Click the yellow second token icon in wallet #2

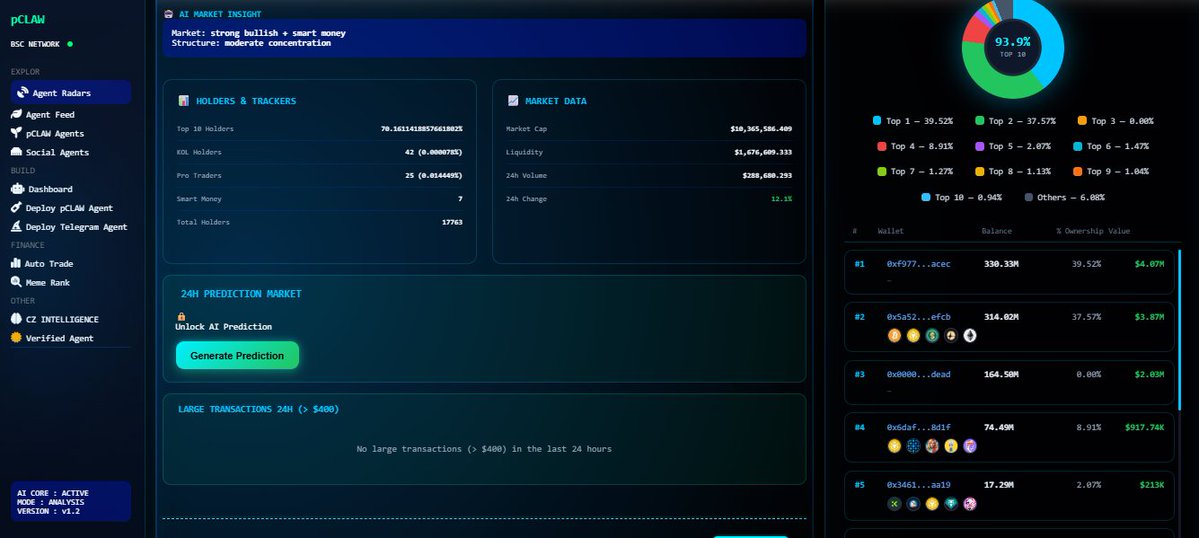[x=913, y=335]
